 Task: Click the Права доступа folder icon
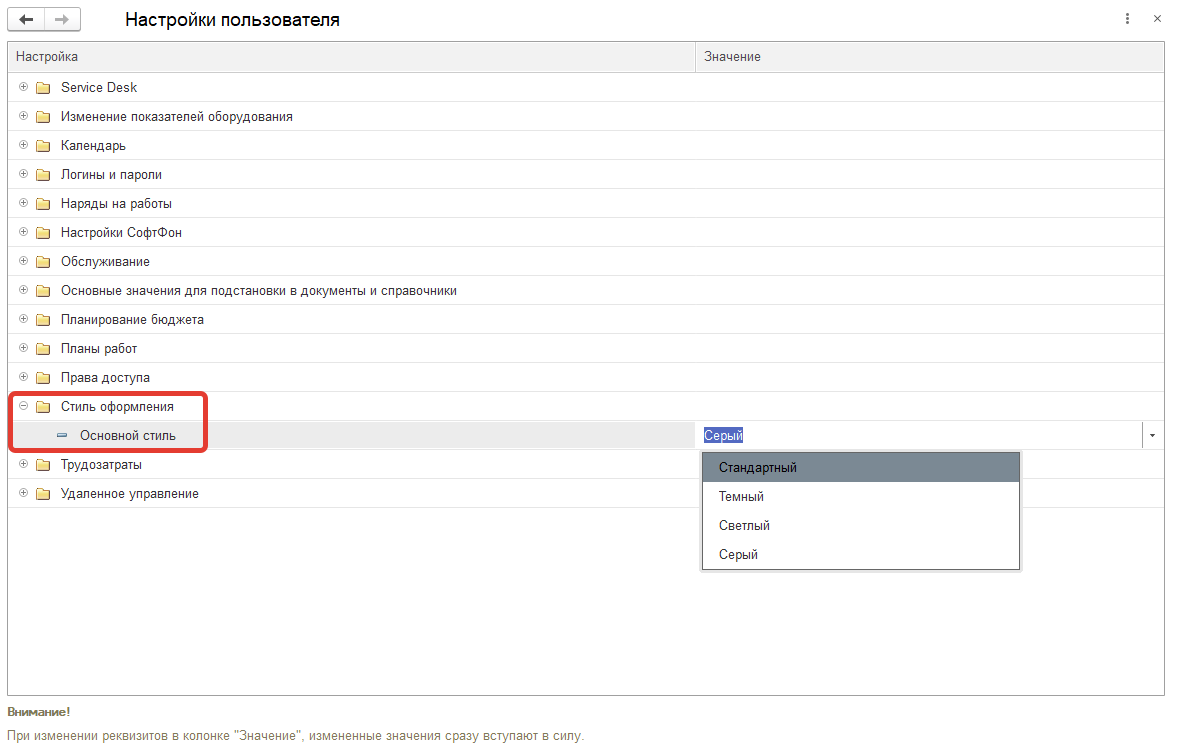coord(43,378)
